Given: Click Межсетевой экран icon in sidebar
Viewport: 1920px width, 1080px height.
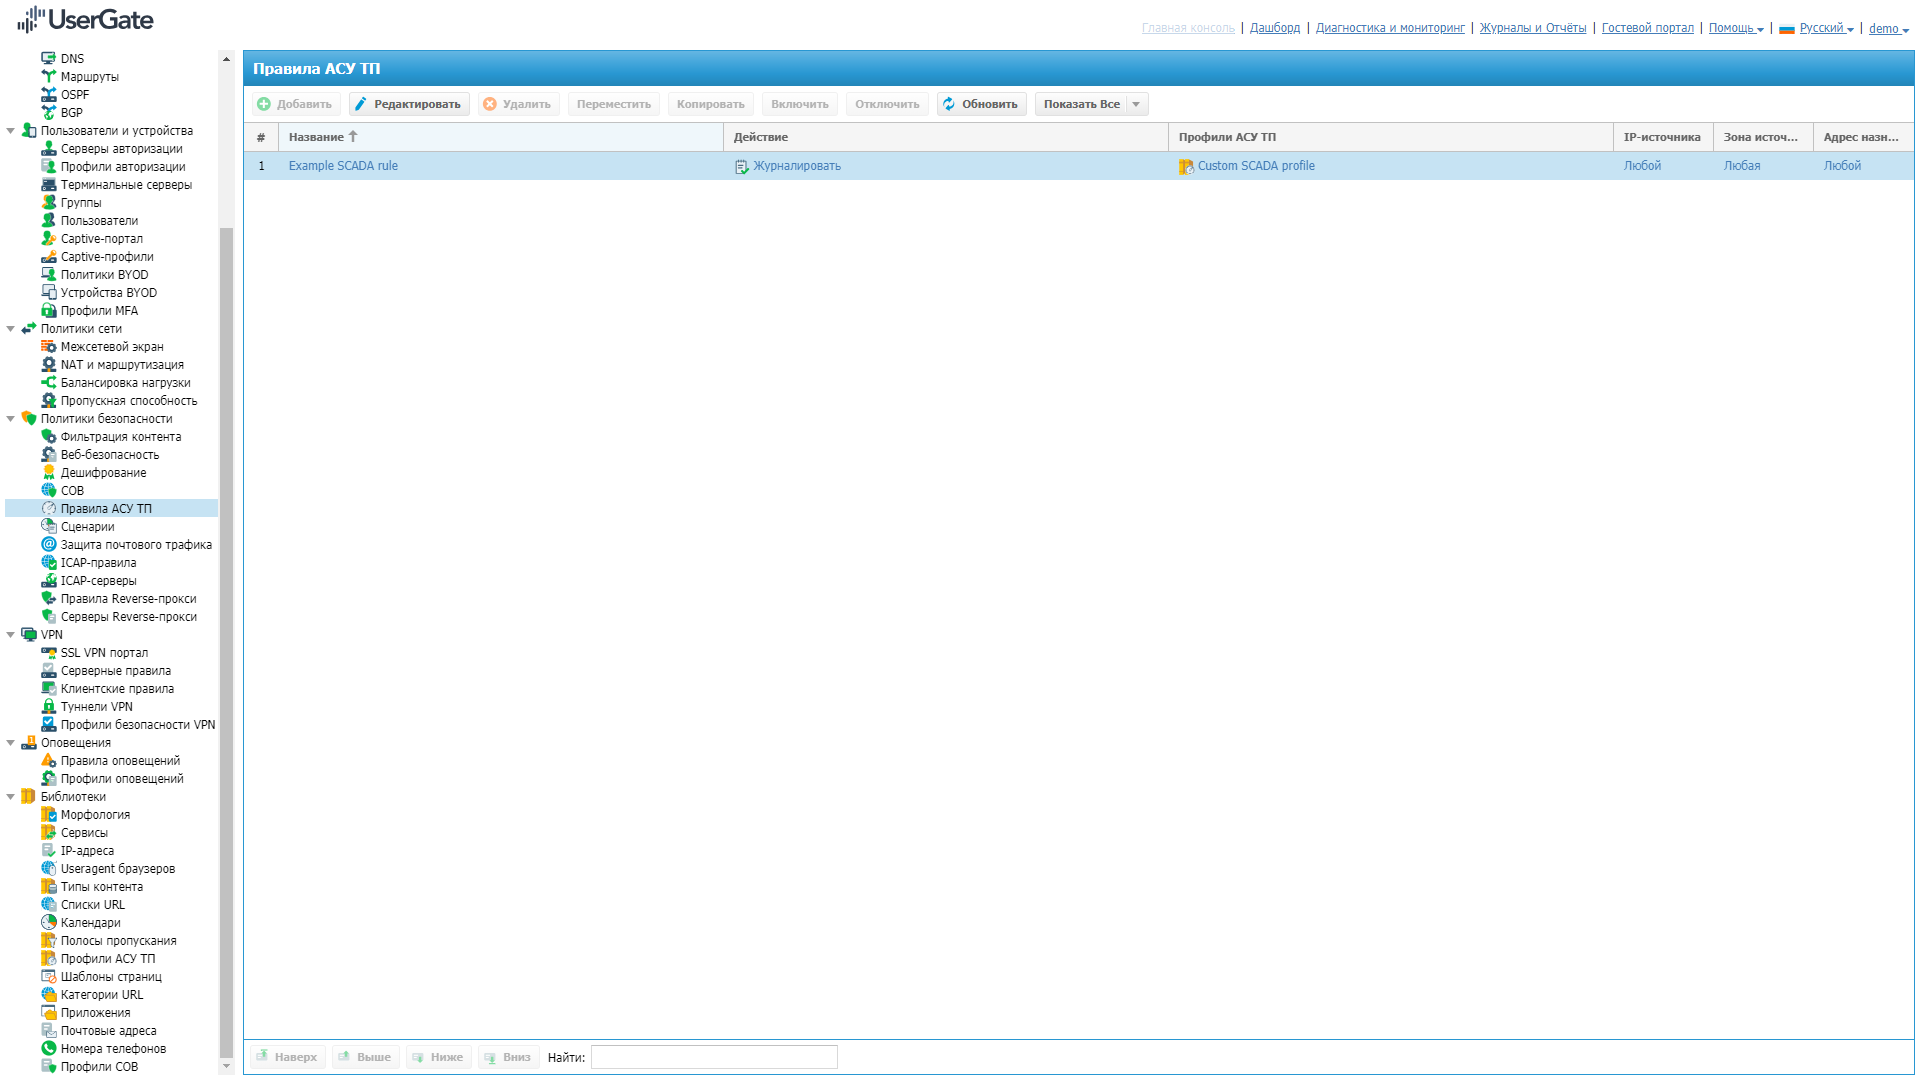Looking at the screenshot, I should (48, 347).
